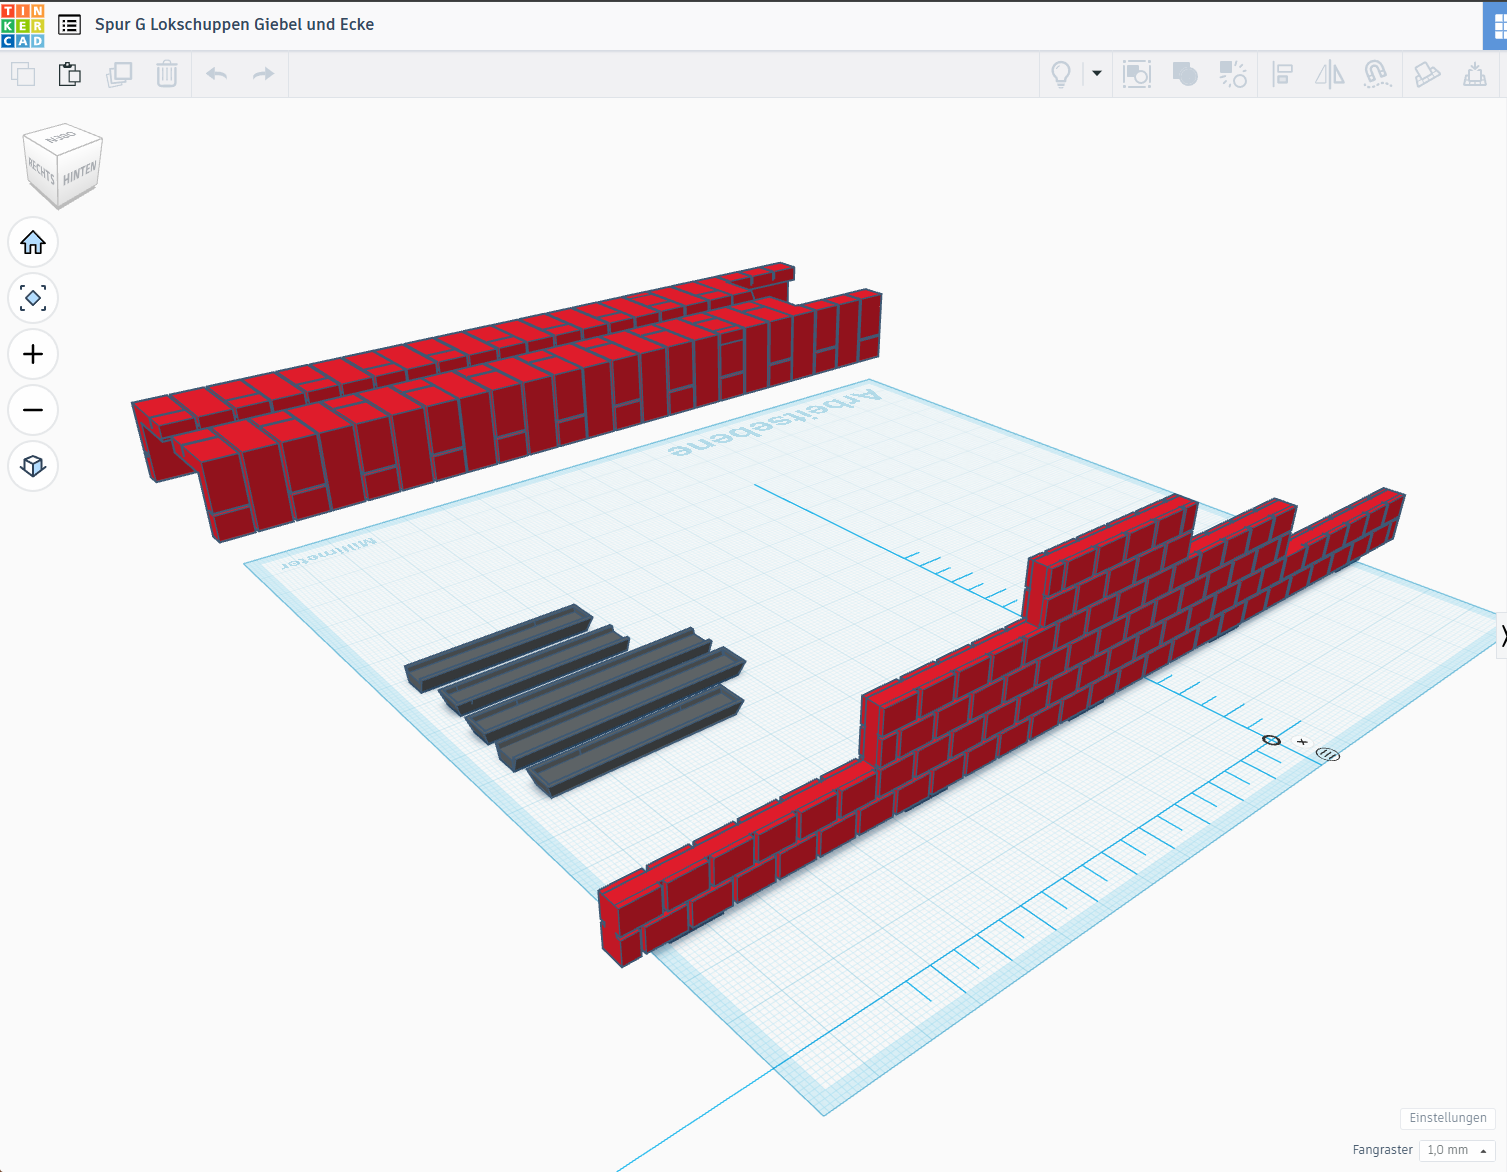The width and height of the screenshot is (1507, 1172).
Task: Click the Group shapes icon
Action: 1137,74
